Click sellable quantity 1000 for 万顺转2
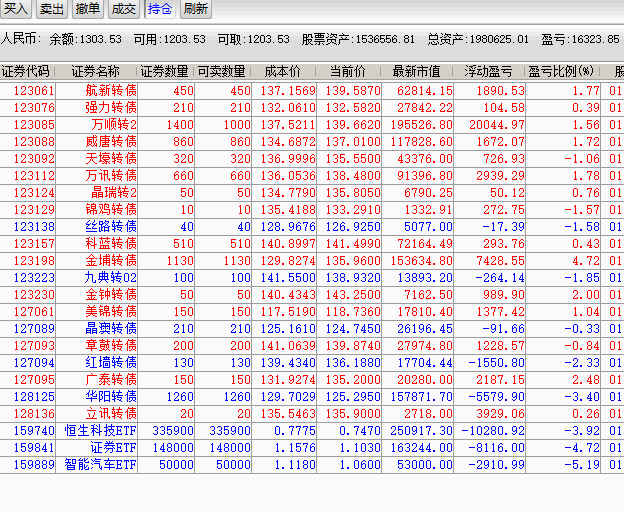Image resolution: width=624 pixels, height=512 pixels. 237,125
